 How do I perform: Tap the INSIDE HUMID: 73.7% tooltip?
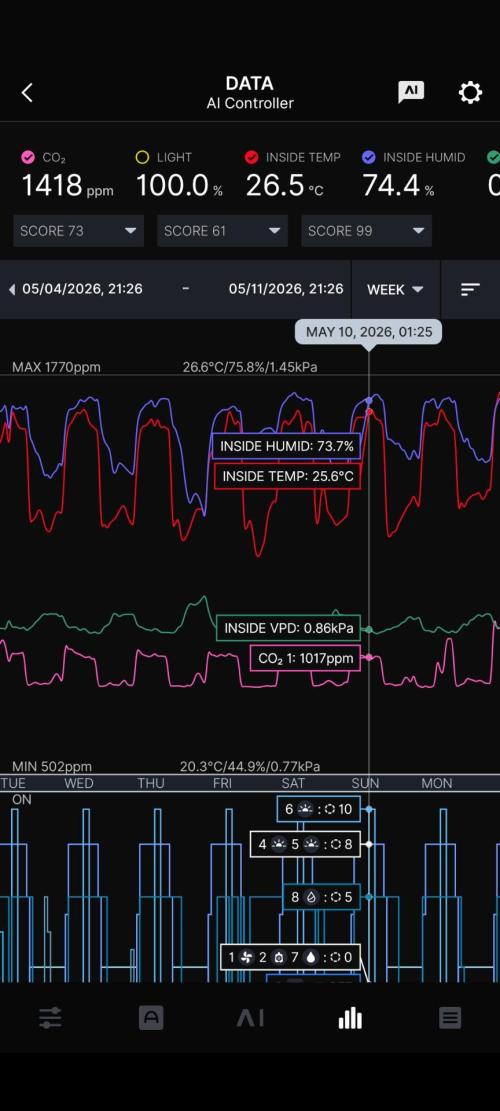coord(286,446)
